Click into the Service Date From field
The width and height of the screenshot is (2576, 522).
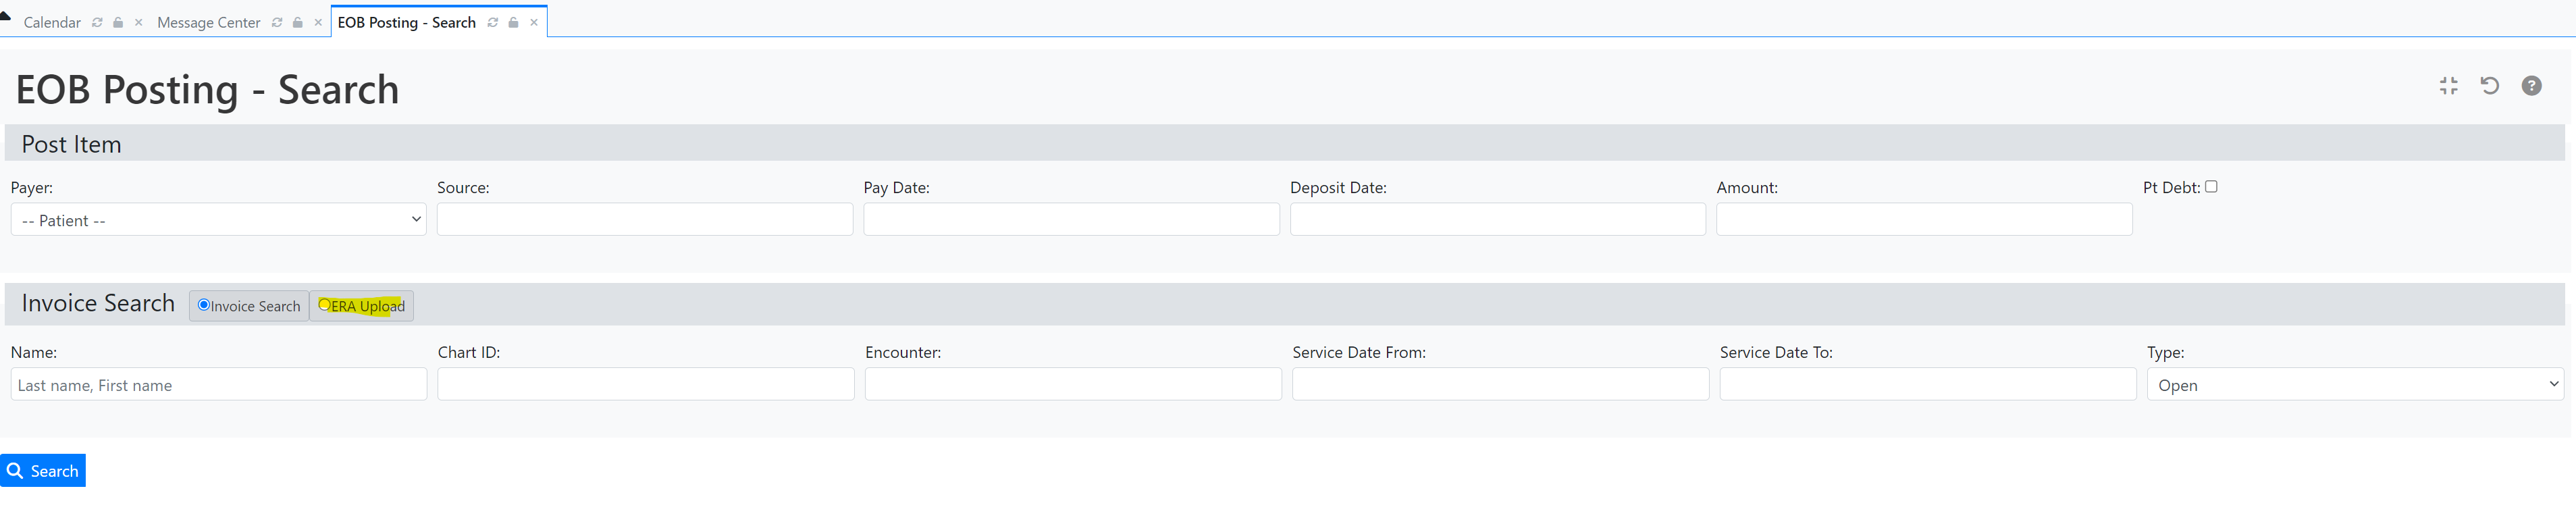pos(1500,385)
